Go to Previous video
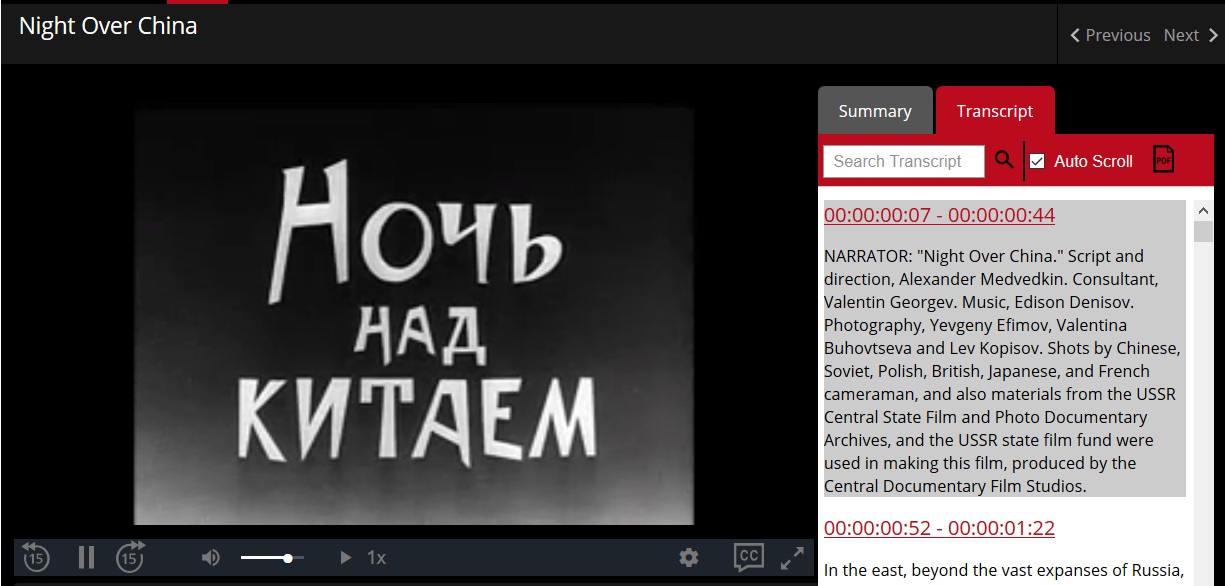 point(1109,35)
